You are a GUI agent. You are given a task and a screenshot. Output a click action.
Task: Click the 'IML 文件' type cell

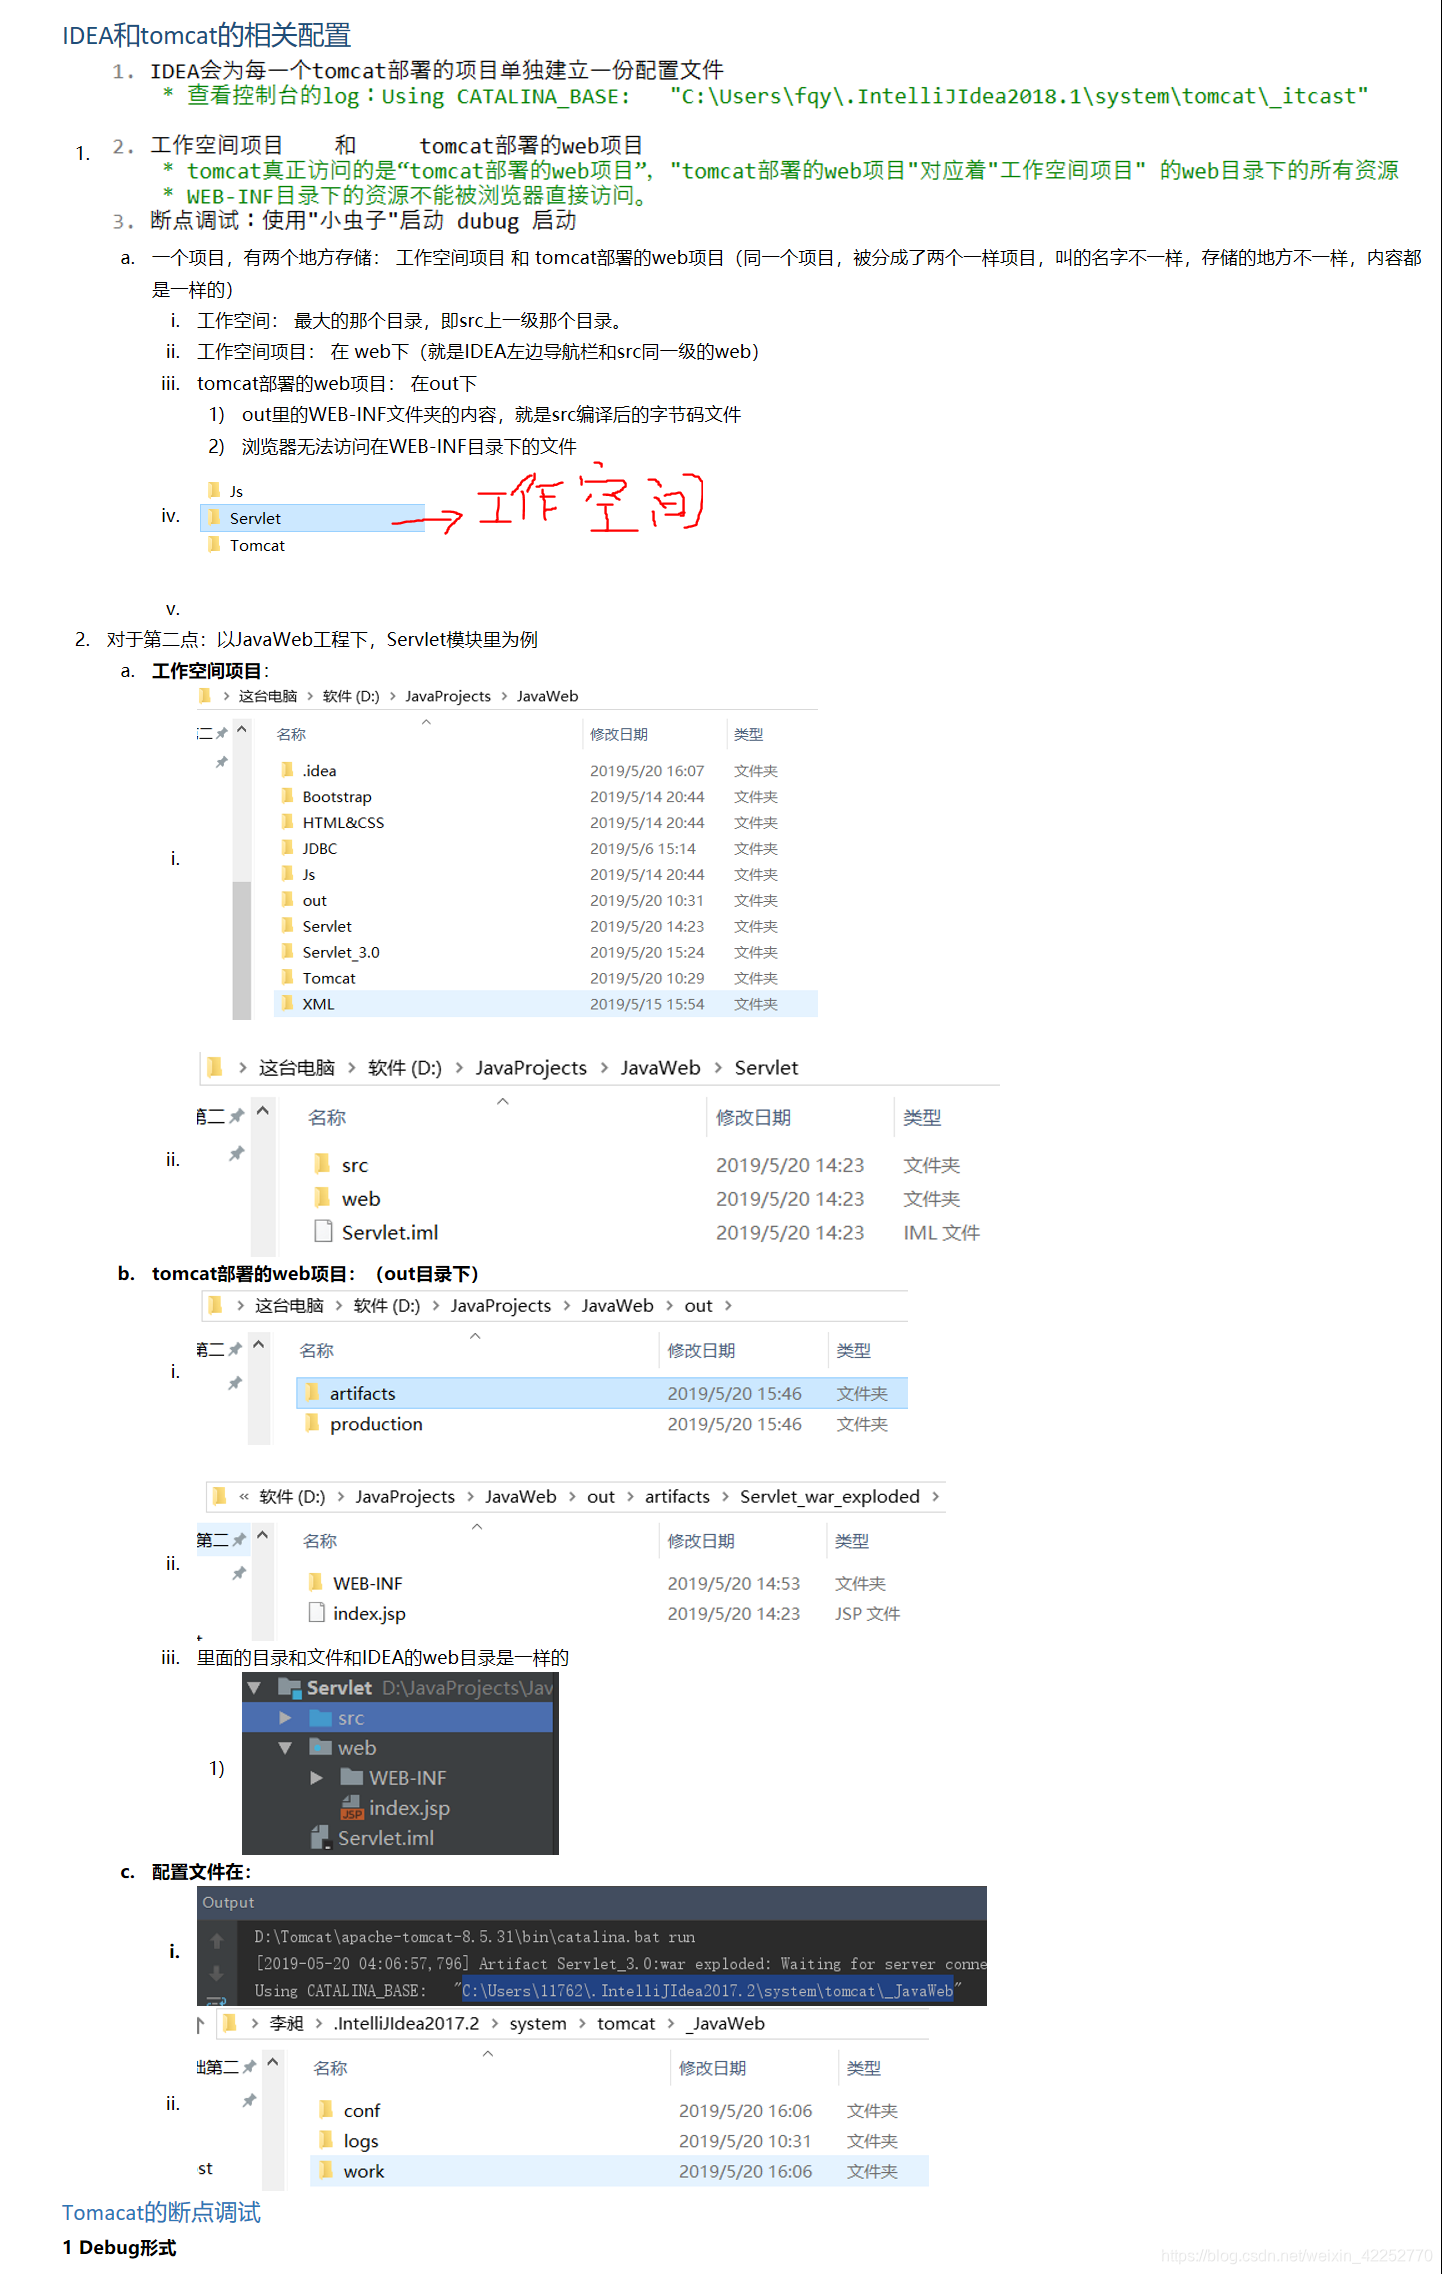pyautogui.click(x=941, y=1233)
